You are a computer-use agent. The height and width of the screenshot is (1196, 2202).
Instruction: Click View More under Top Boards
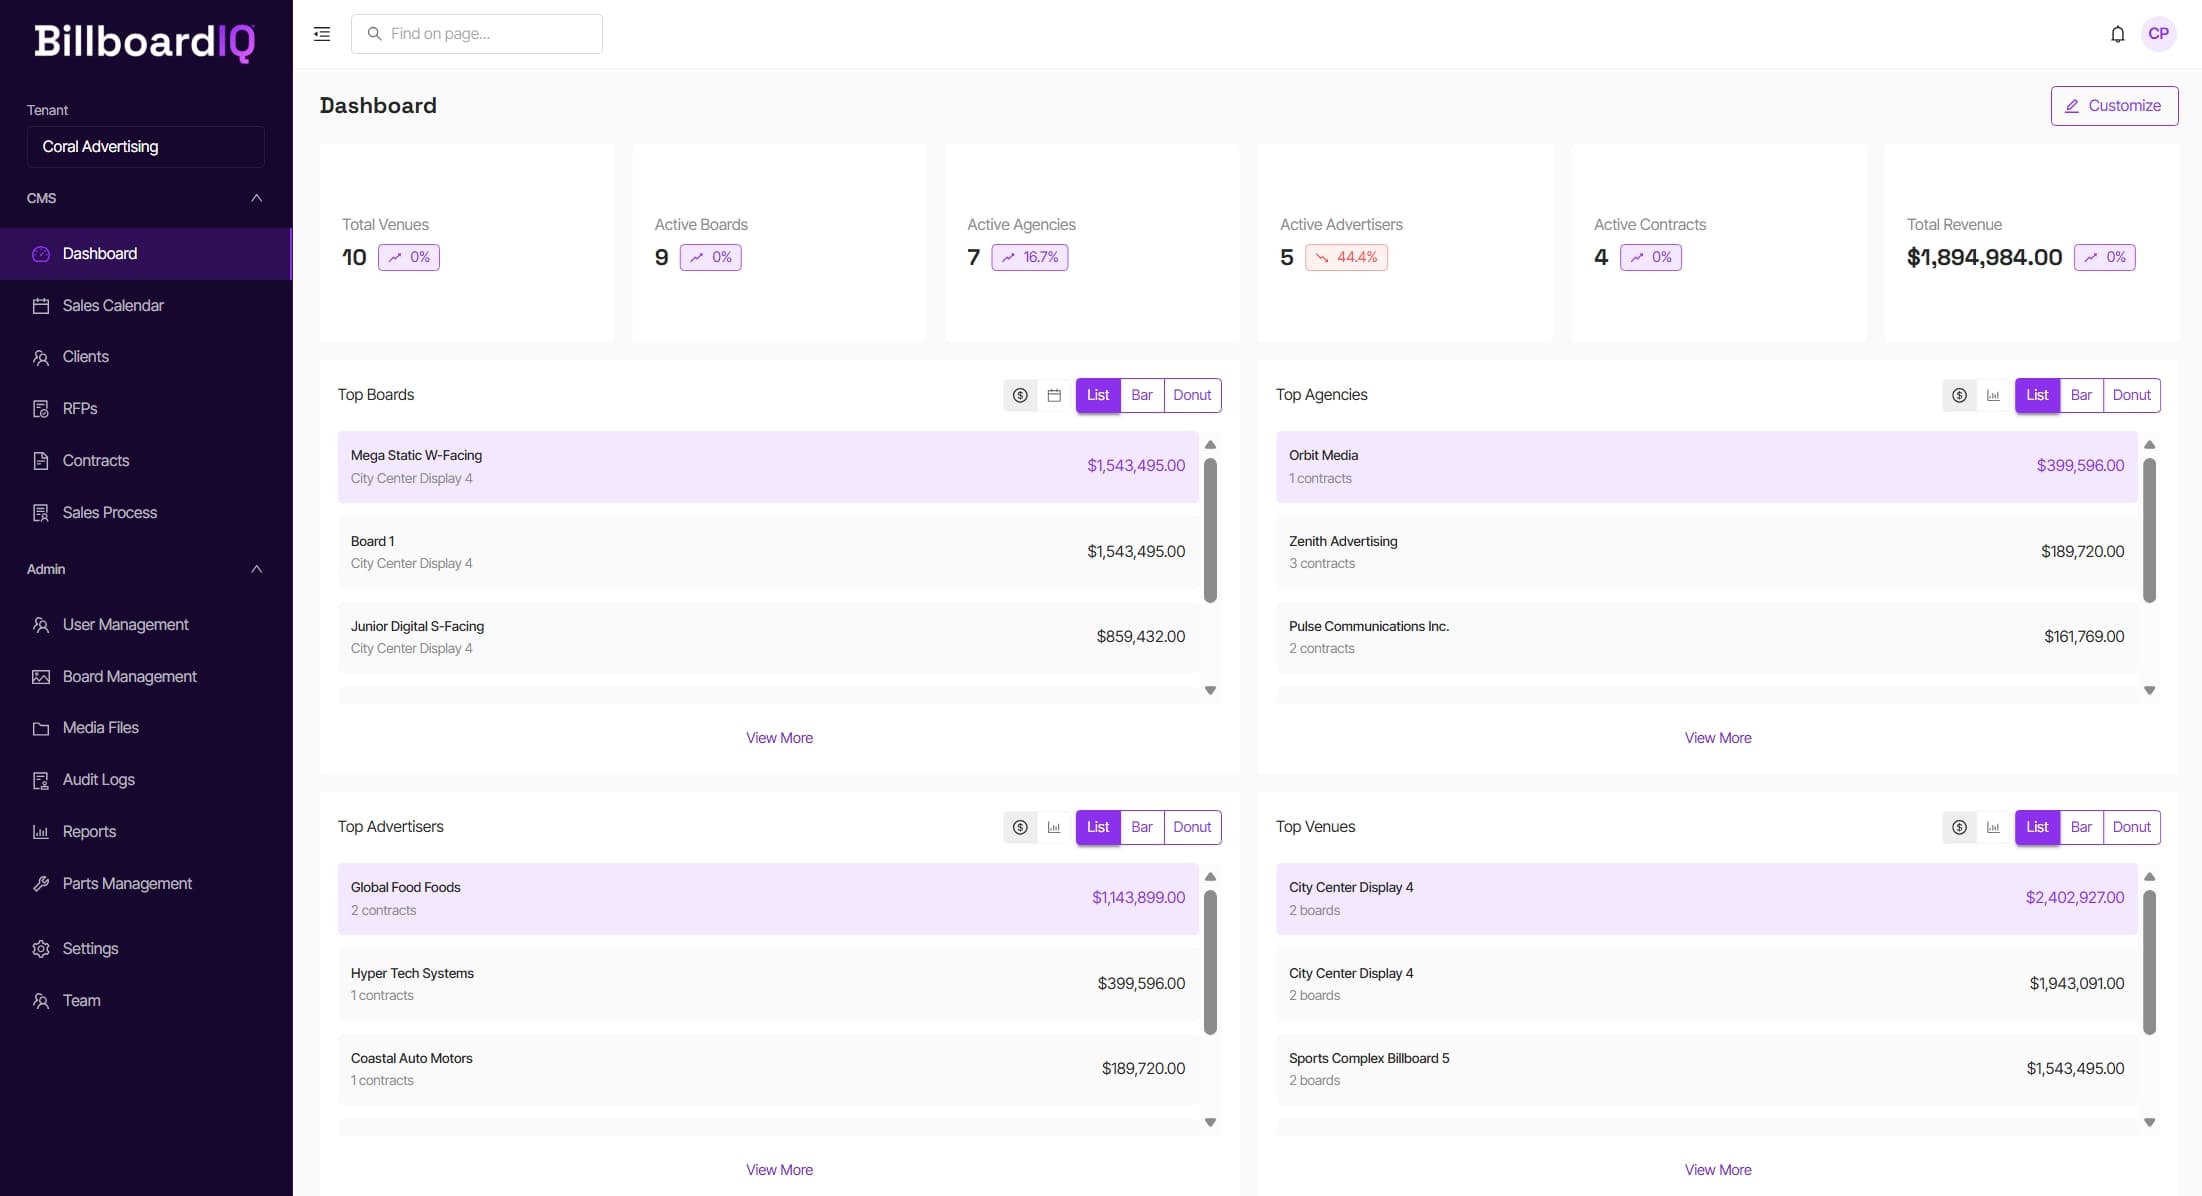coord(779,738)
